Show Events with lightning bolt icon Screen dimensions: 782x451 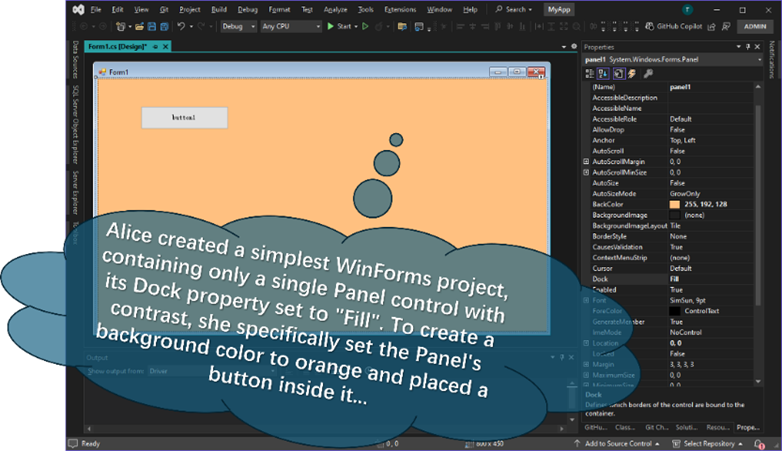632,74
